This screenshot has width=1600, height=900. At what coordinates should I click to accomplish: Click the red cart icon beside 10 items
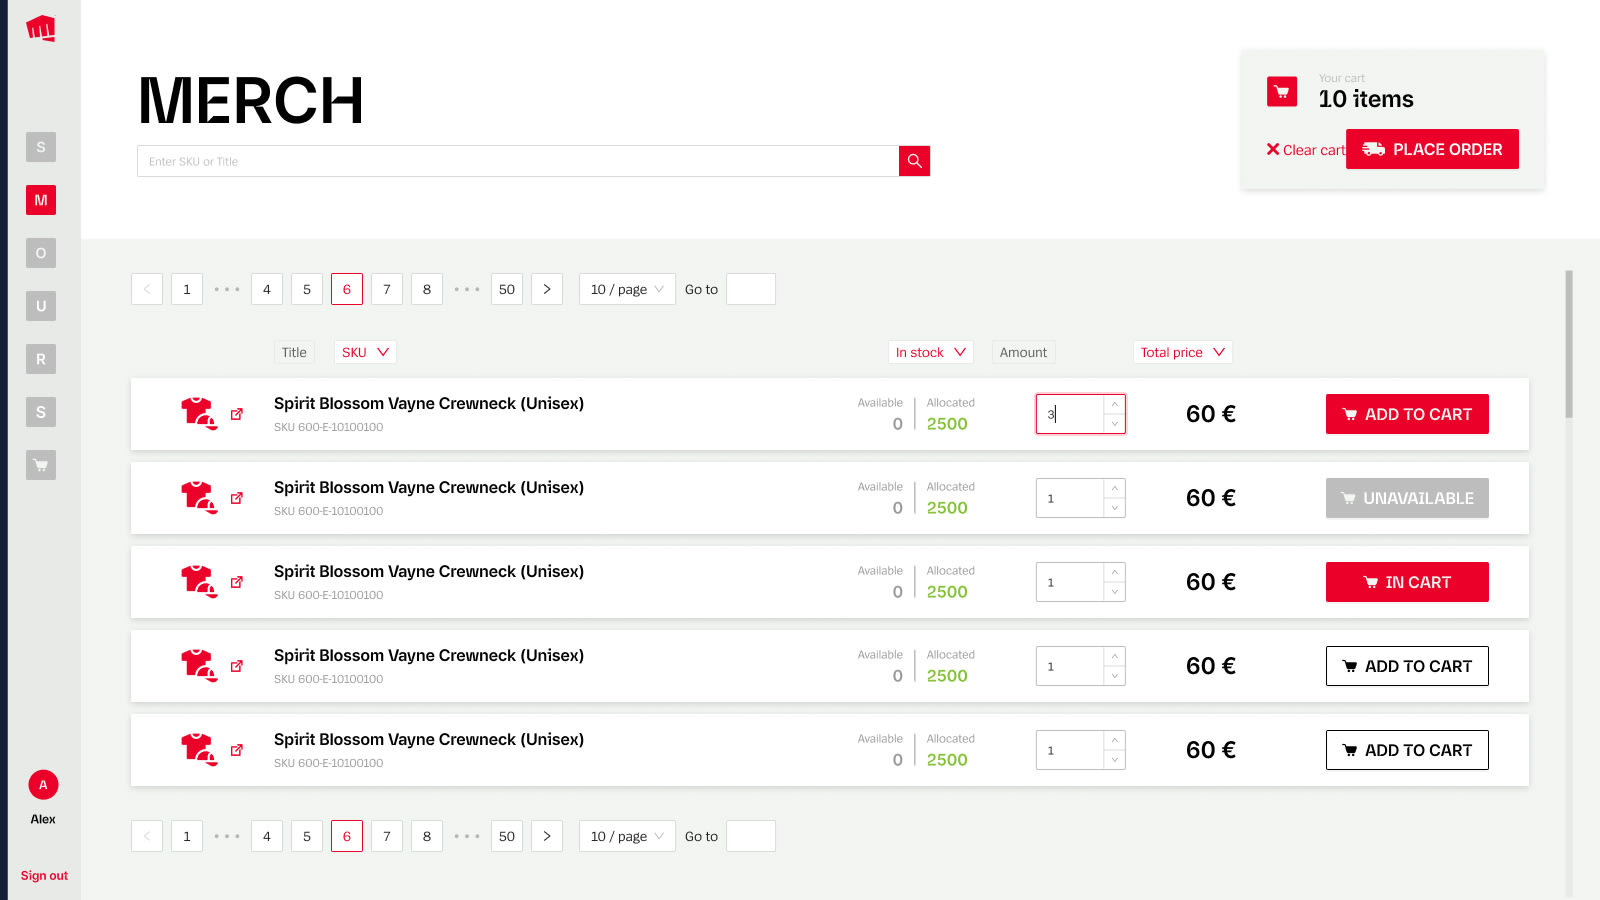[x=1282, y=92]
